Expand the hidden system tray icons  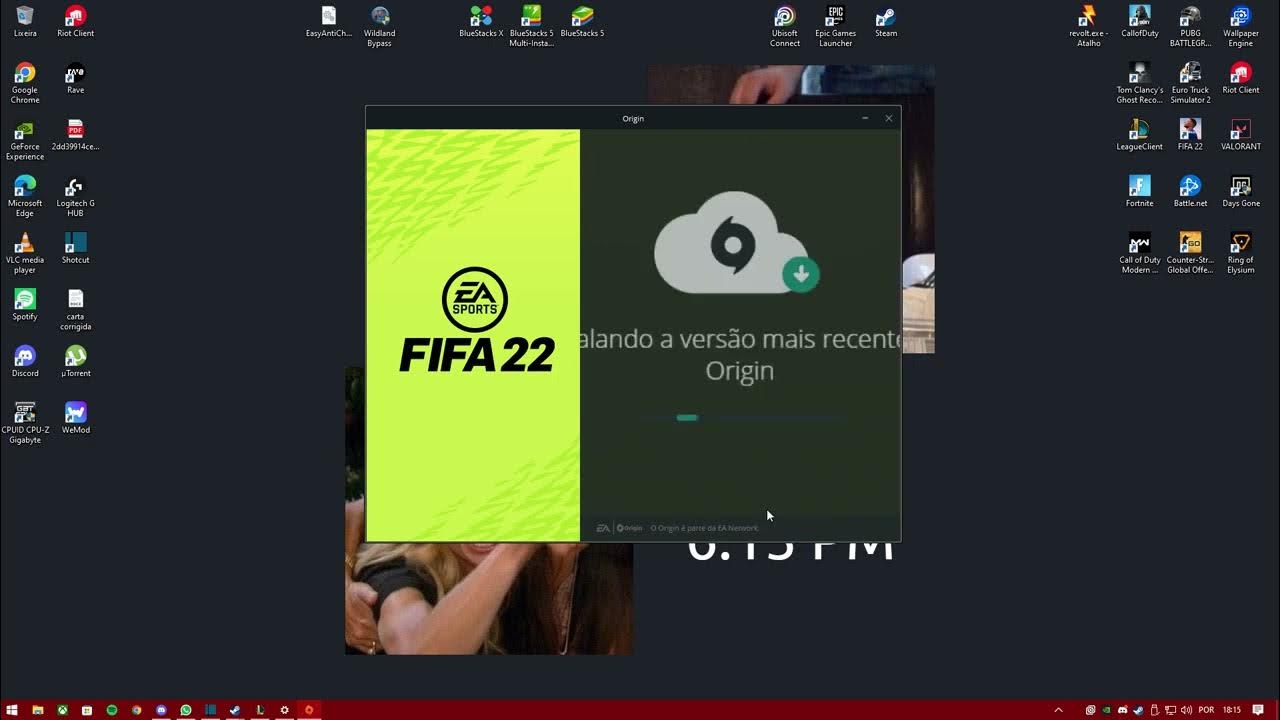pos(1058,710)
